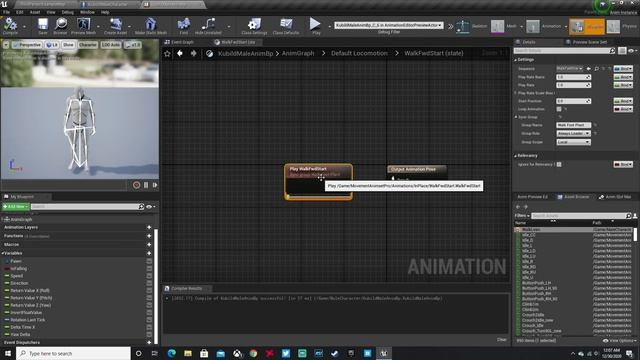Click the favorite star icon in graph breadcrumb bar
Image resolution: width=640 pixels, height=360 pixels.
pos(167,53)
